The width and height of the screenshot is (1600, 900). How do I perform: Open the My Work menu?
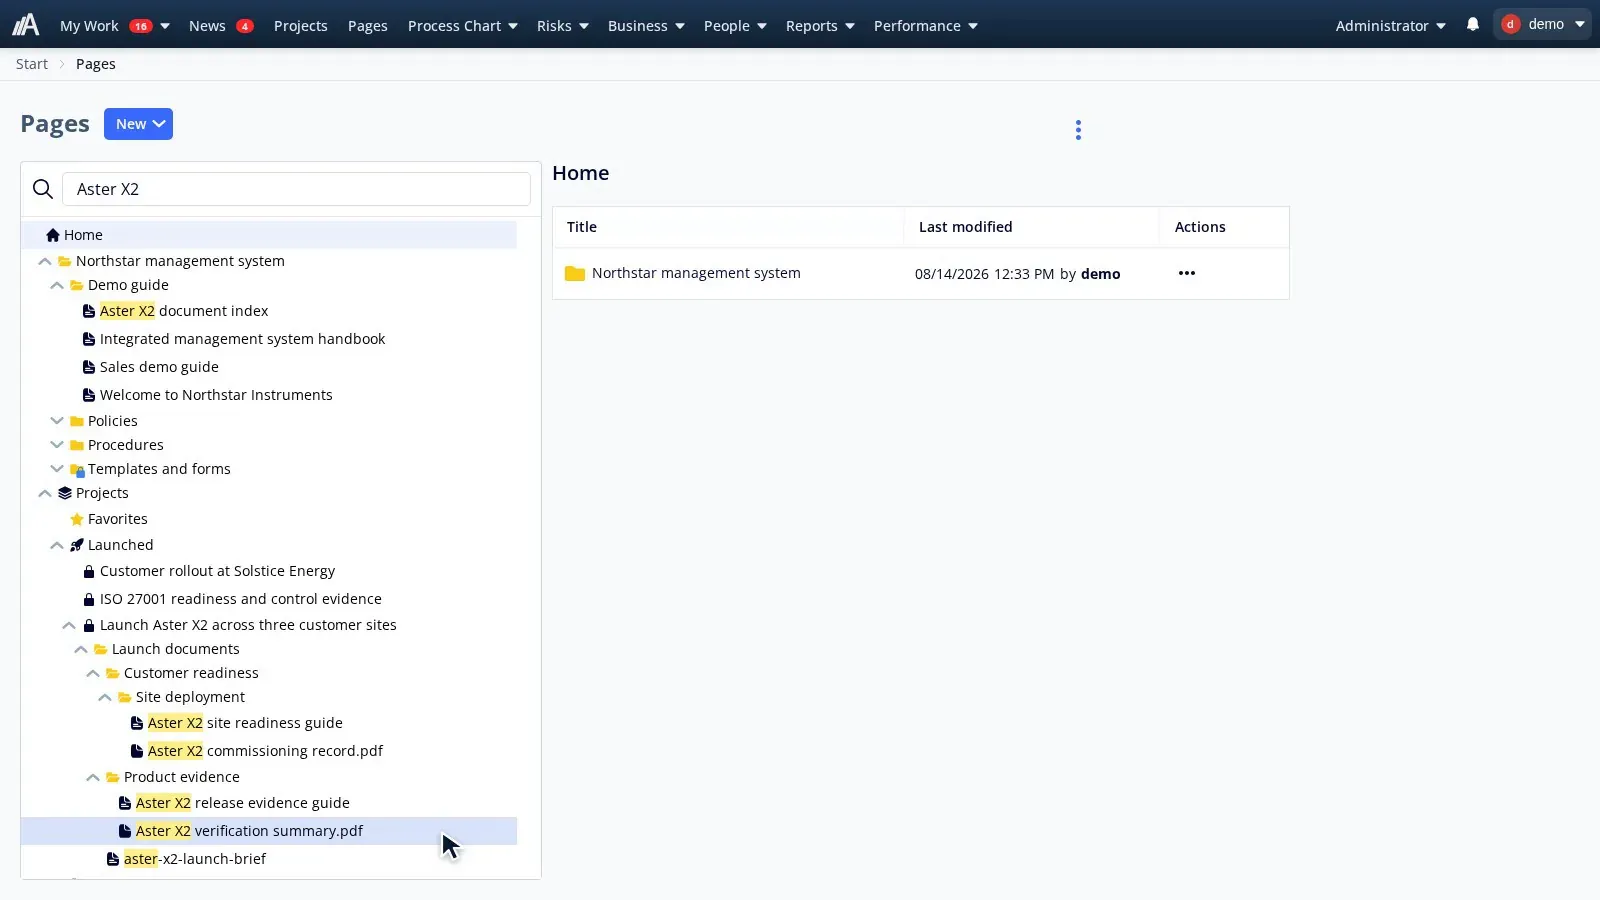(x=114, y=25)
